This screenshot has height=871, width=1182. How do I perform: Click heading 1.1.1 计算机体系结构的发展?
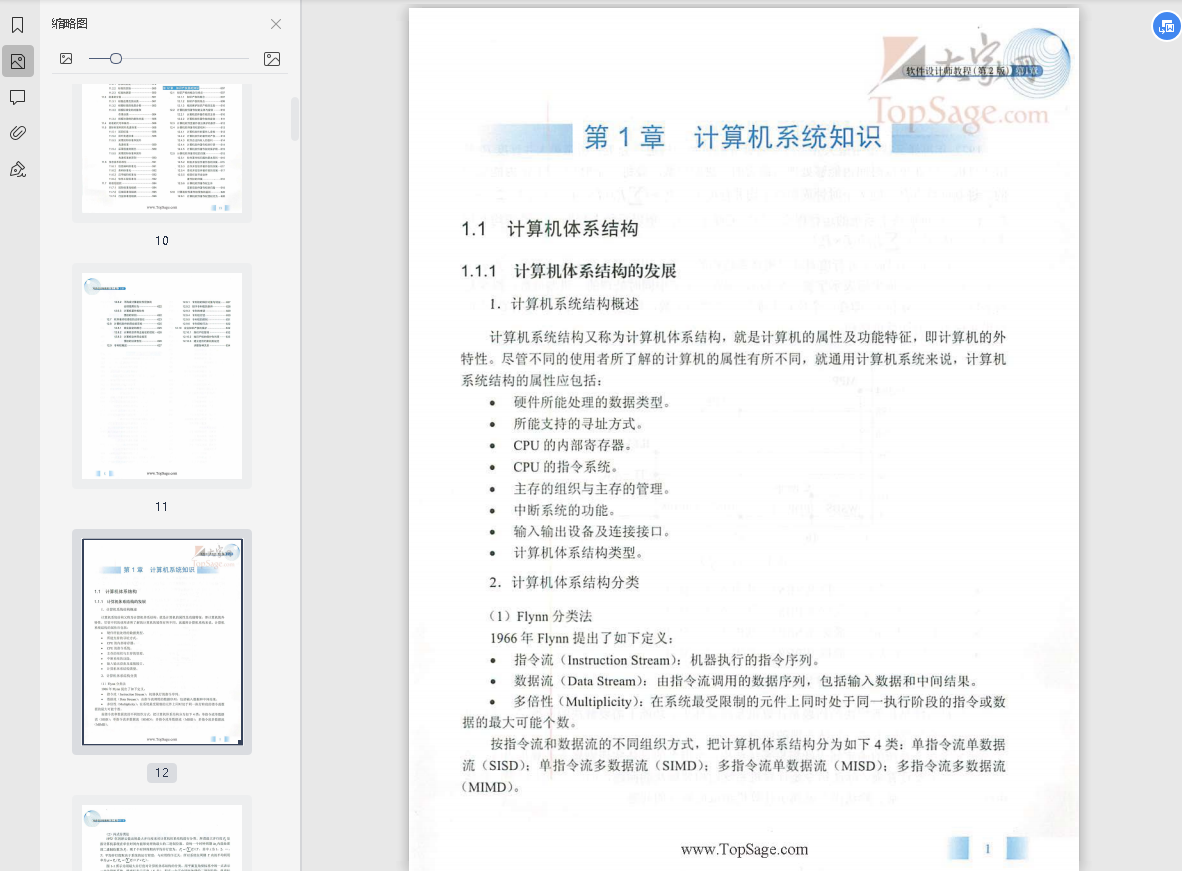click(x=568, y=271)
